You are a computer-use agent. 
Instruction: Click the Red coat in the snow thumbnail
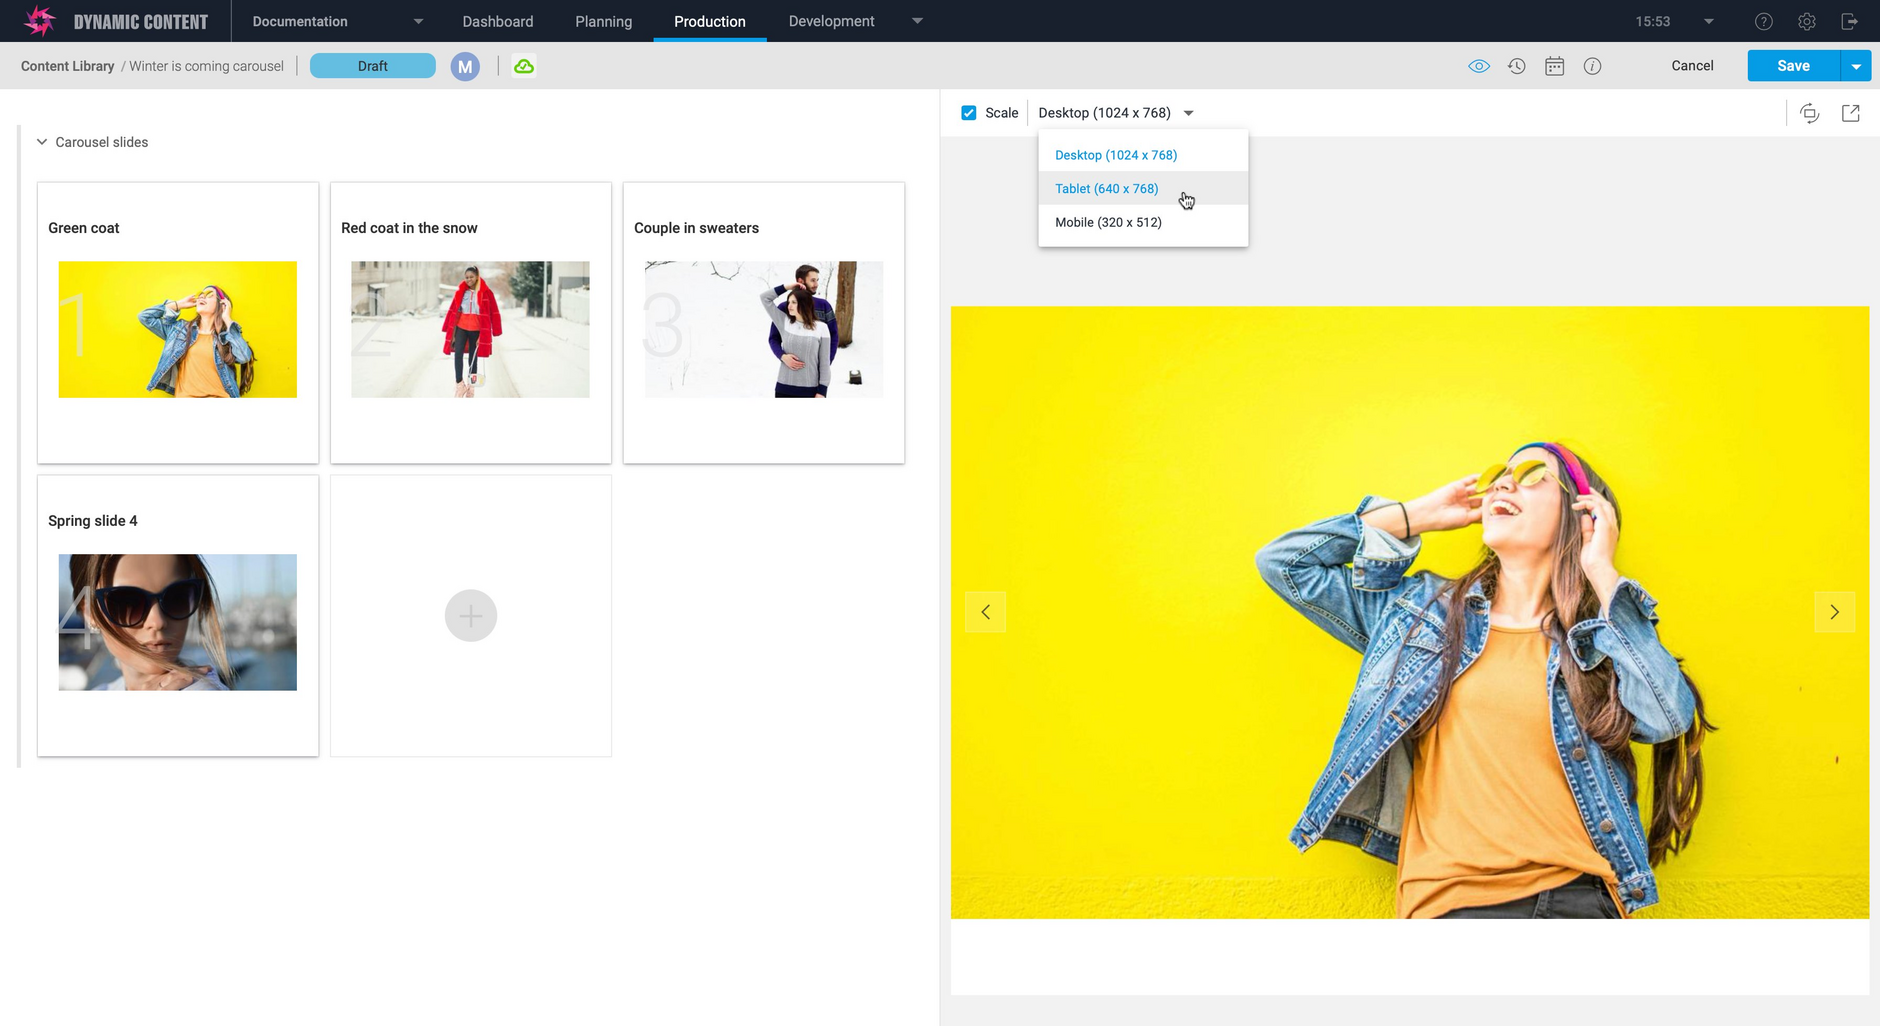470,329
